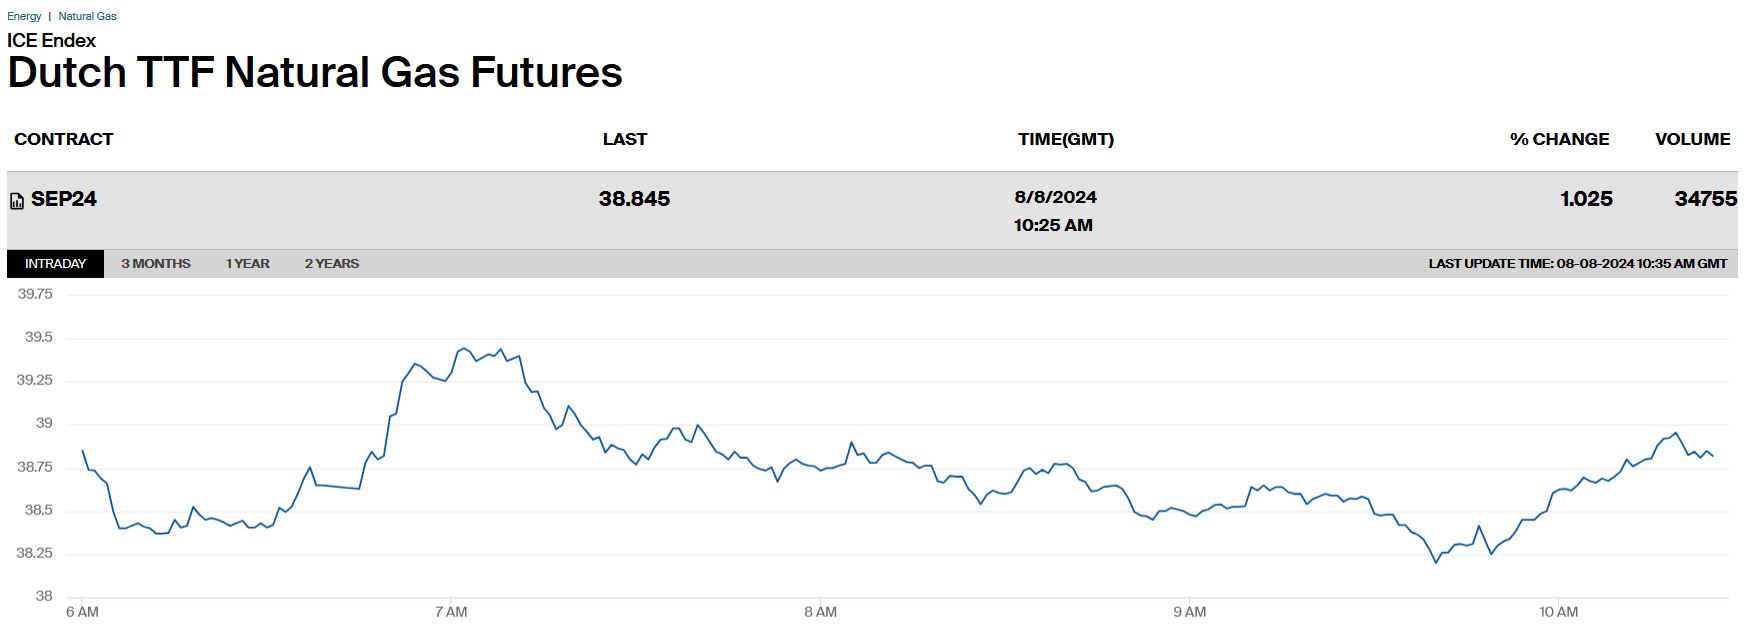Click the last price 38.845
1758x635 pixels.
pos(634,199)
